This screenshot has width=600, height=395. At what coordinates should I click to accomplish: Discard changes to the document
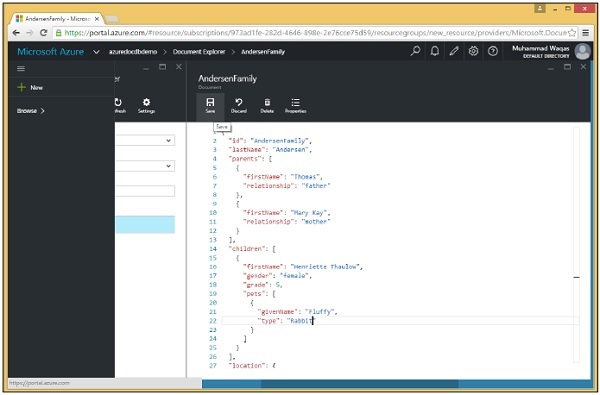coord(238,106)
